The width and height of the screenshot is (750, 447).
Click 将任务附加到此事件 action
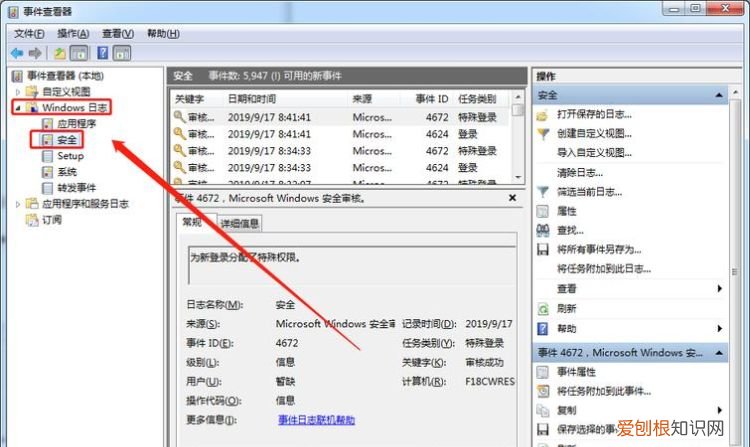tap(604, 392)
